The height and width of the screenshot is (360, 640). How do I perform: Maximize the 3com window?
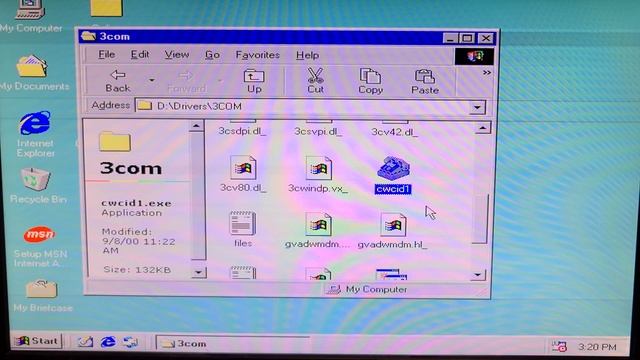(x=467, y=38)
